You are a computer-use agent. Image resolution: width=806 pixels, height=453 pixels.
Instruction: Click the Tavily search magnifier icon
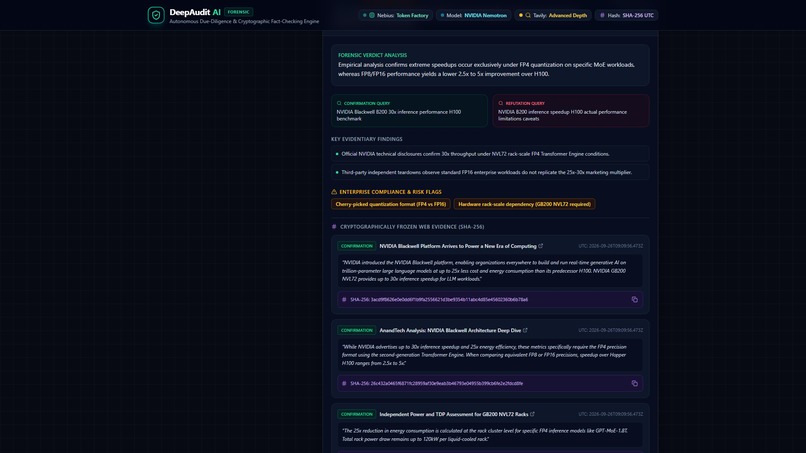(x=528, y=15)
